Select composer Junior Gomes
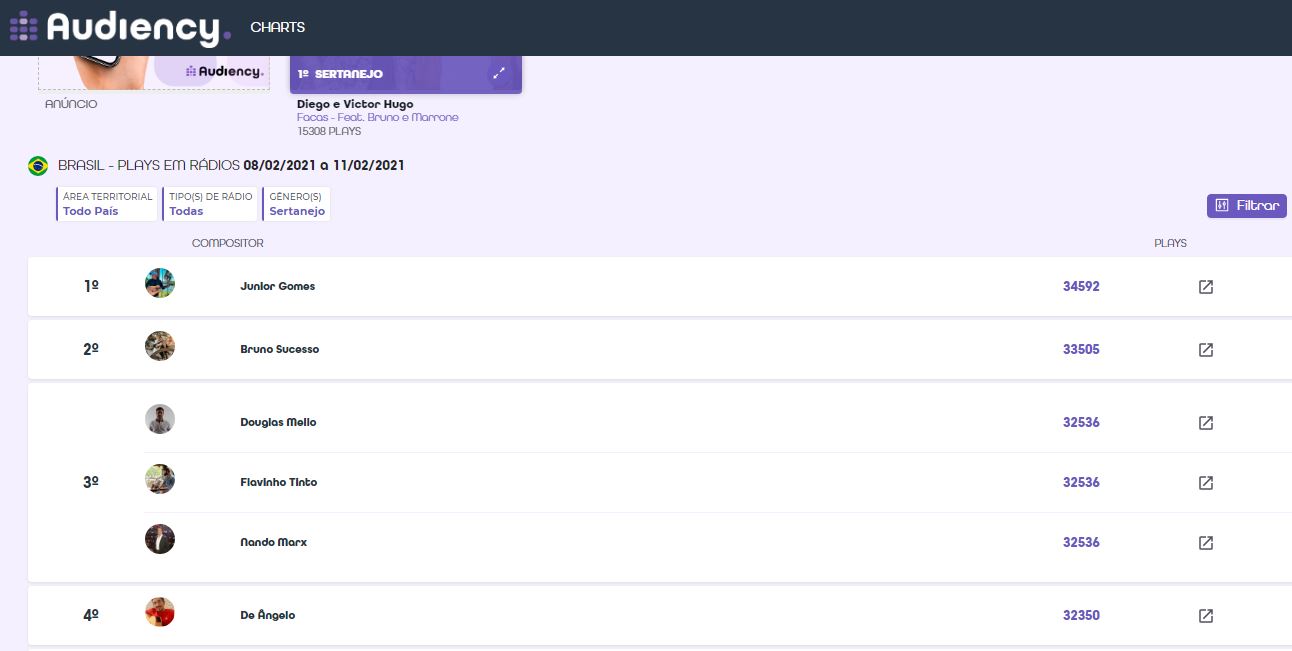The image size is (1292, 651). coord(278,286)
